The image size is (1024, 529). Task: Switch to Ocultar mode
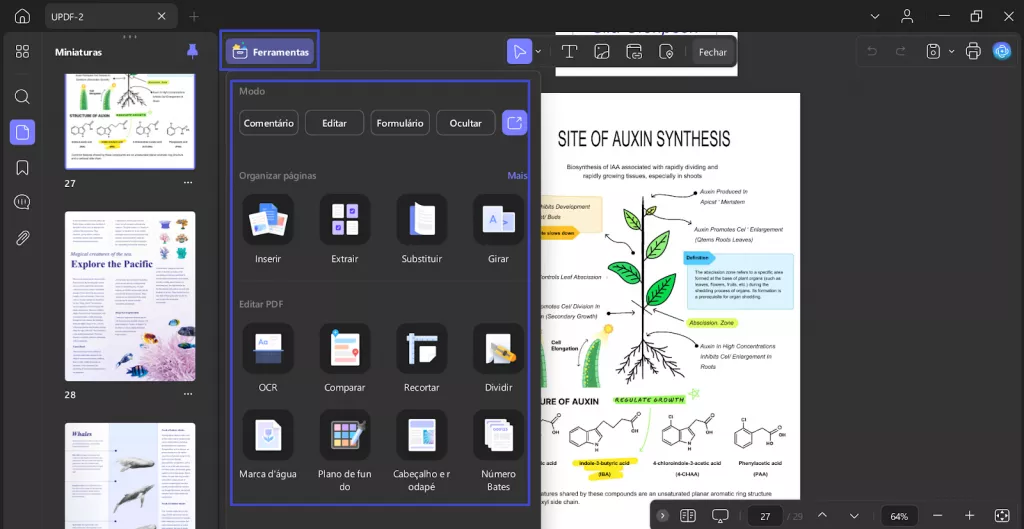pyautogui.click(x=466, y=123)
